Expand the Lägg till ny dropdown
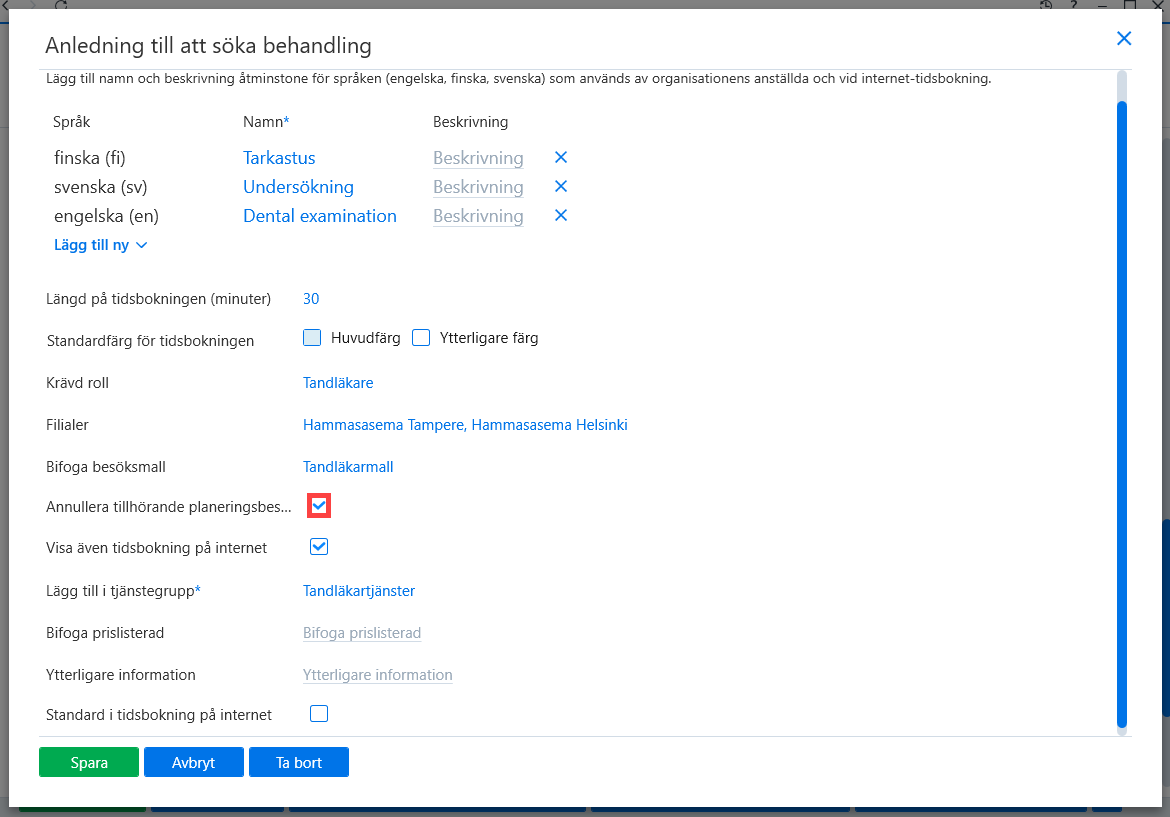 [x=101, y=245]
